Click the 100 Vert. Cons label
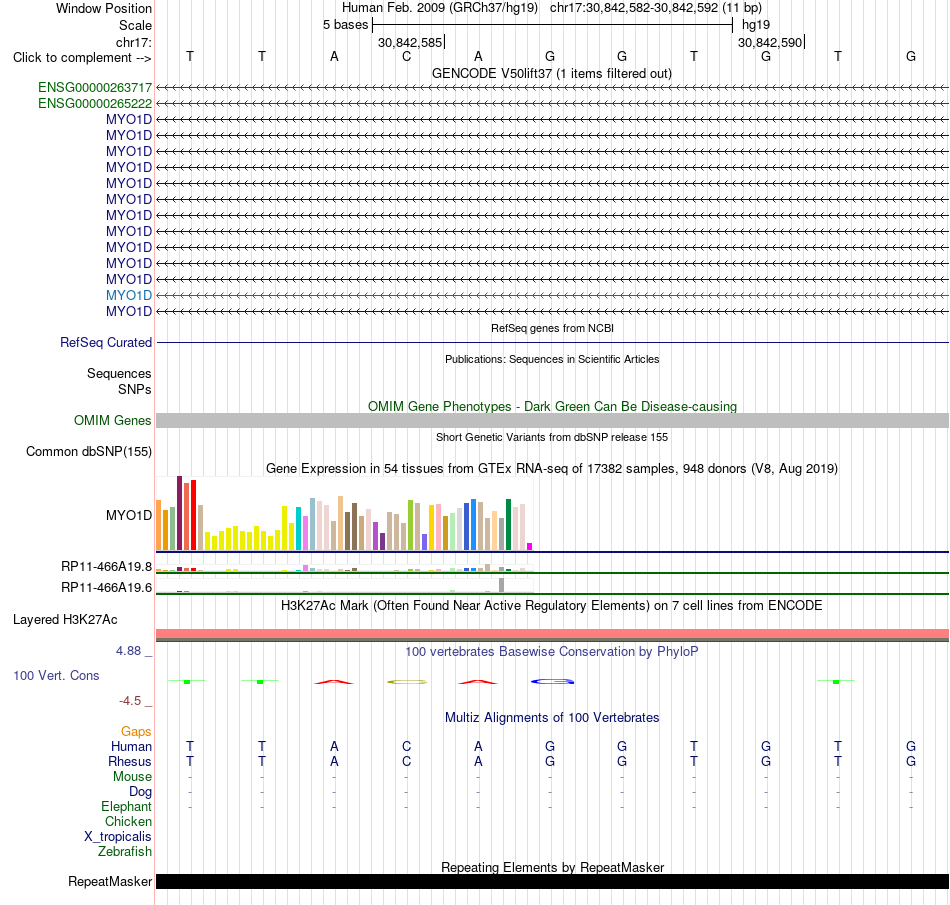Screen dimensions: 950x905 click(x=56, y=675)
